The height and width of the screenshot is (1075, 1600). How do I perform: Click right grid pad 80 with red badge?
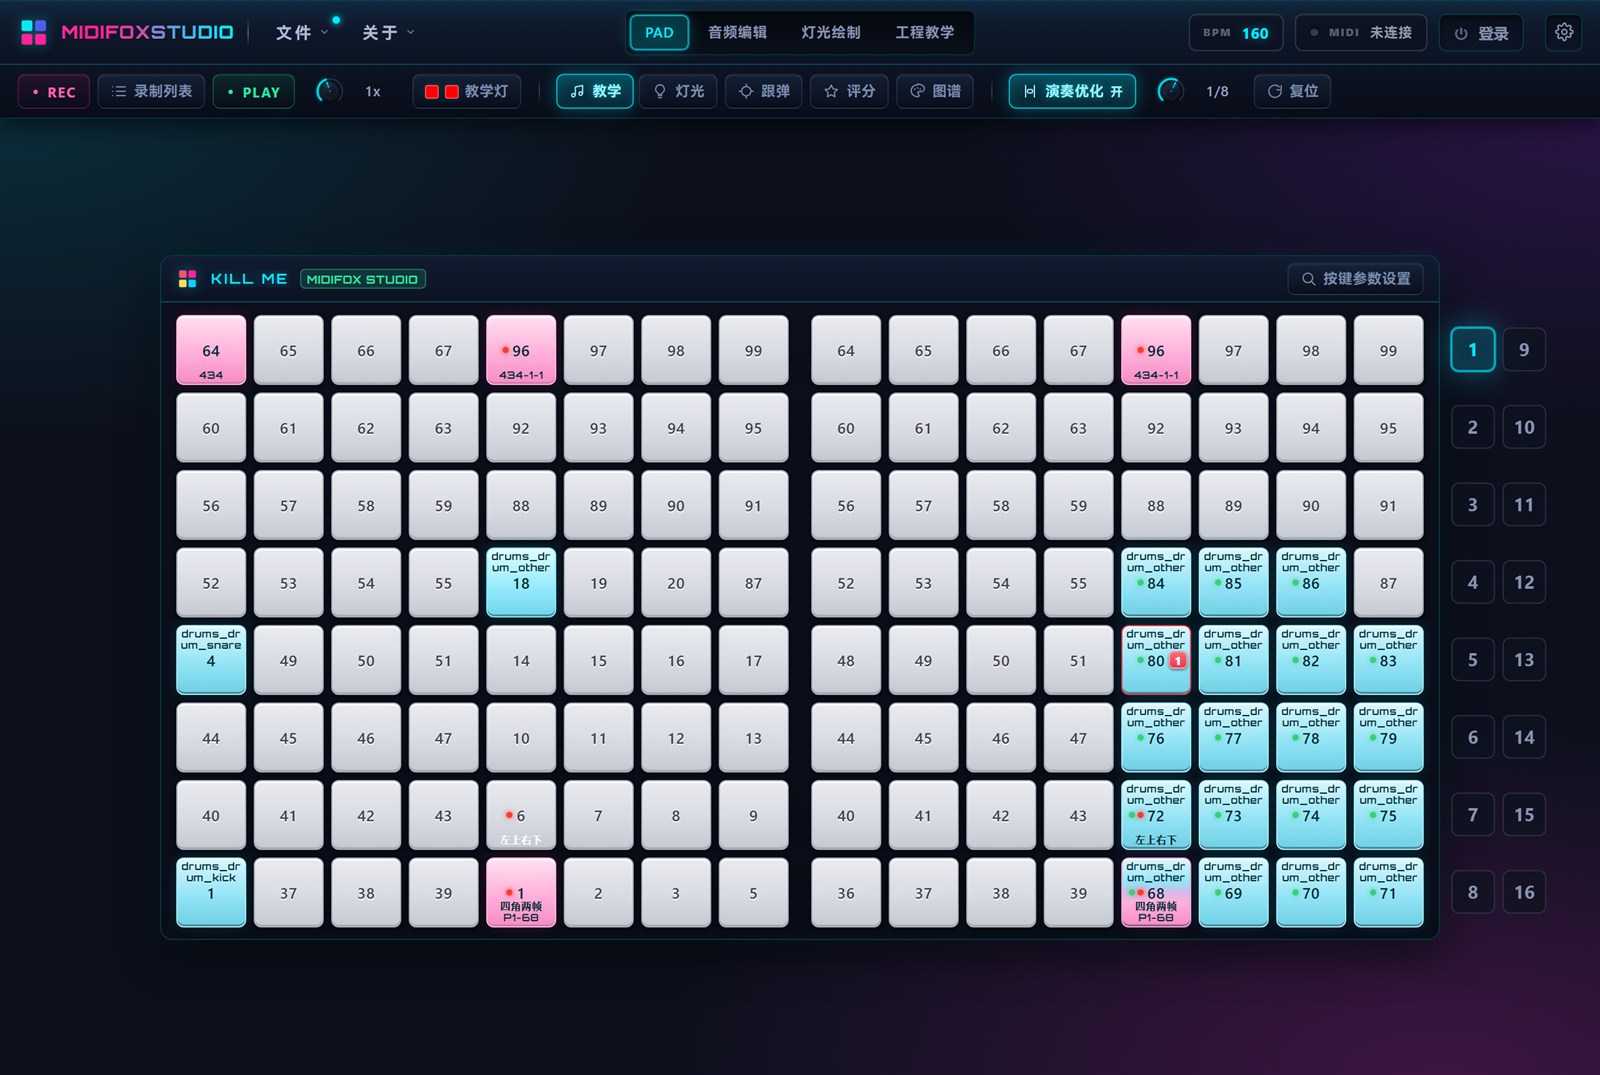pyautogui.click(x=1156, y=660)
